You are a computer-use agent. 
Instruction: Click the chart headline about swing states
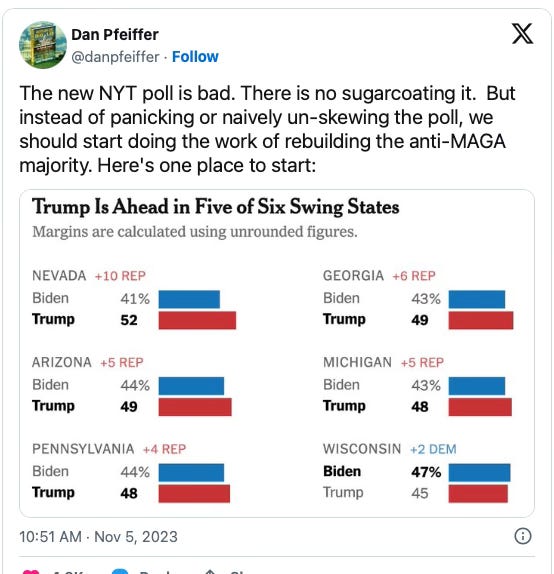click(215, 206)
